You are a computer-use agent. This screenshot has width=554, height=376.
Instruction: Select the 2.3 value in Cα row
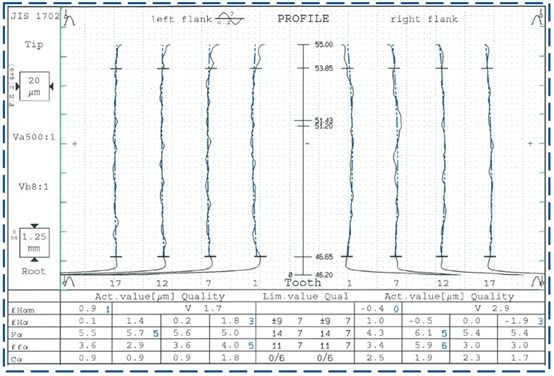(x=471, y=358)
